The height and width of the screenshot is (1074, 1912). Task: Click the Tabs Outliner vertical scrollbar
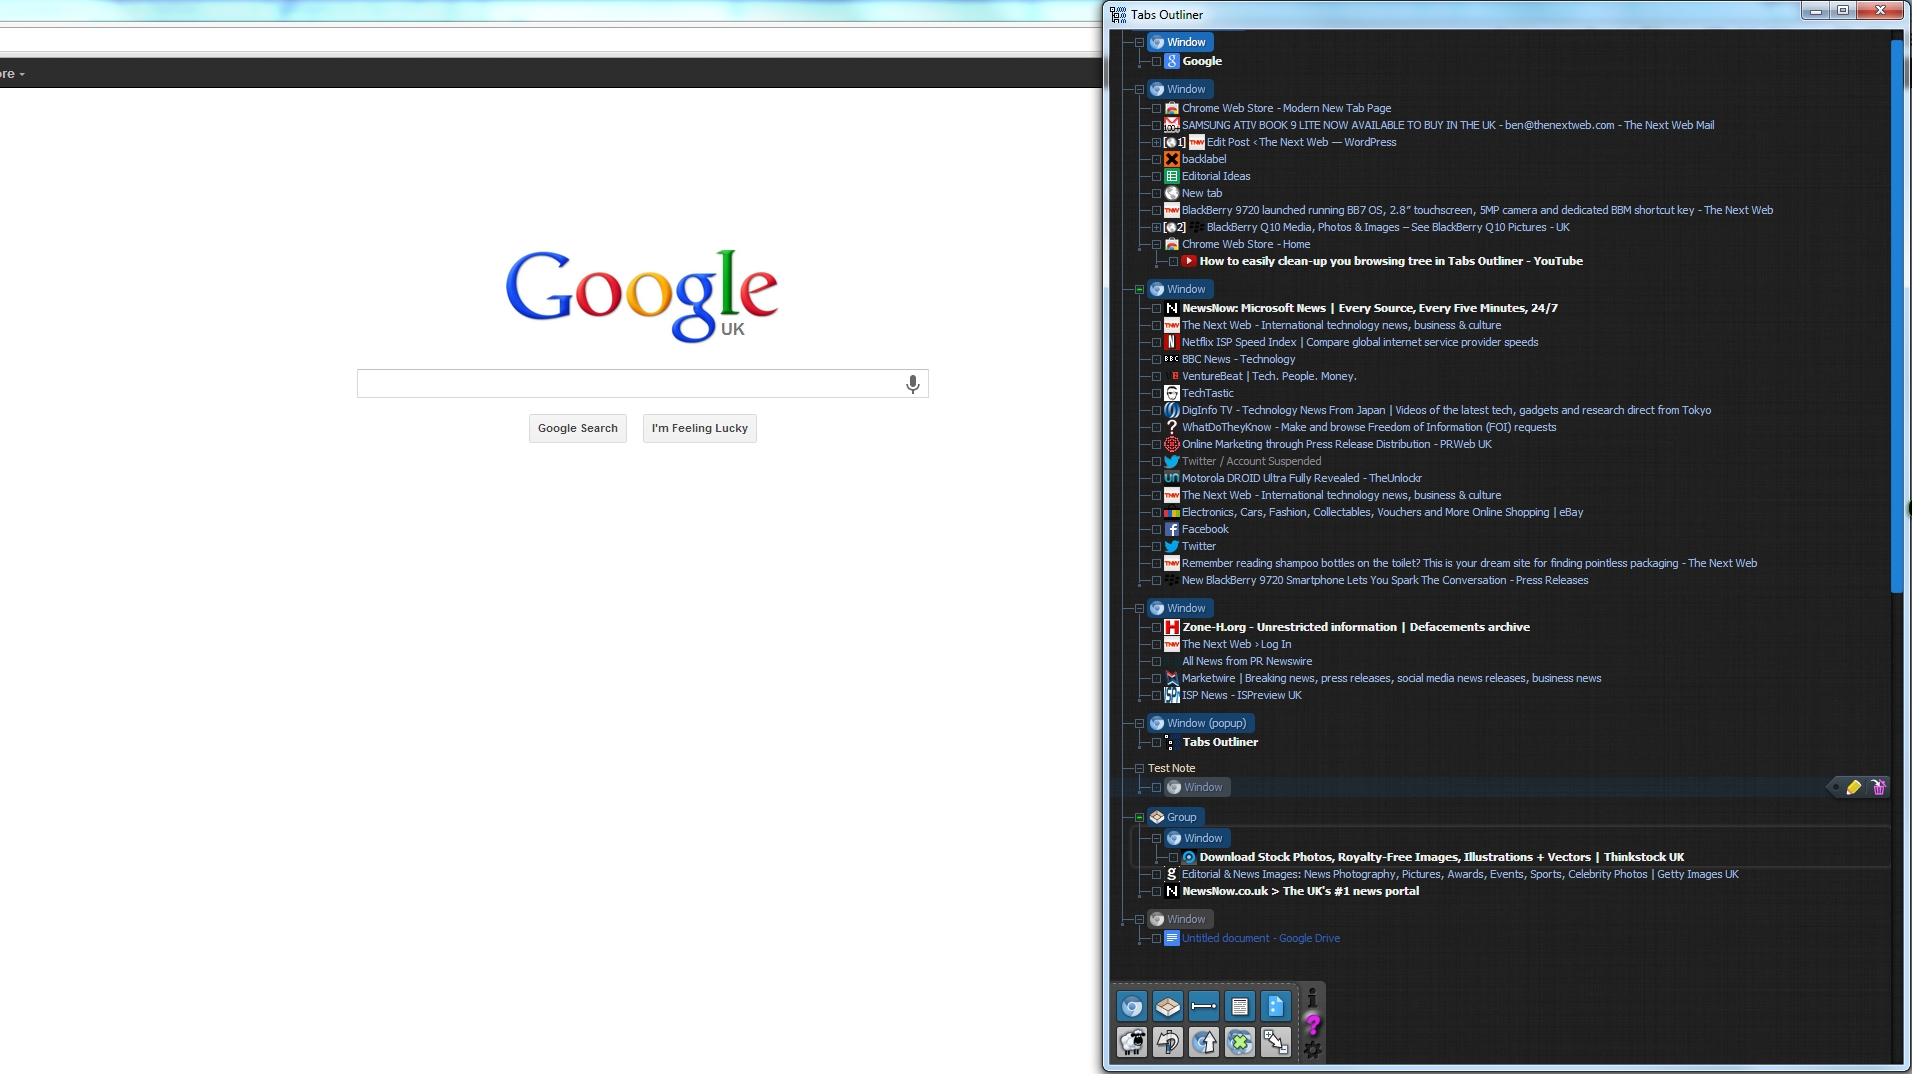pos(1896,316)
